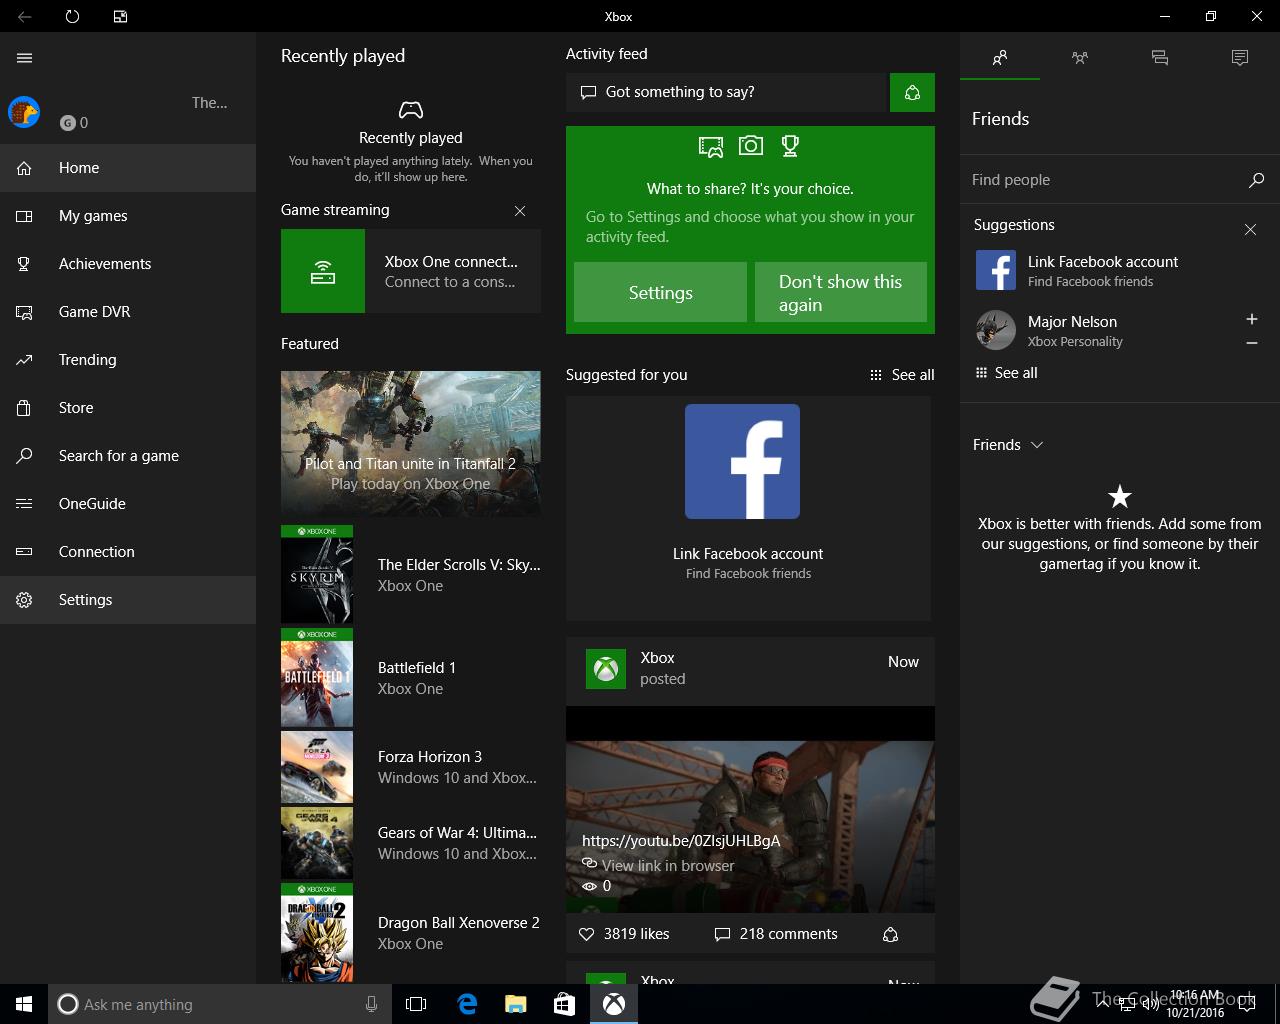Expand the Friends filter dropdown
This screenshot has height=1024, width=1280.
coord(1008,445)
